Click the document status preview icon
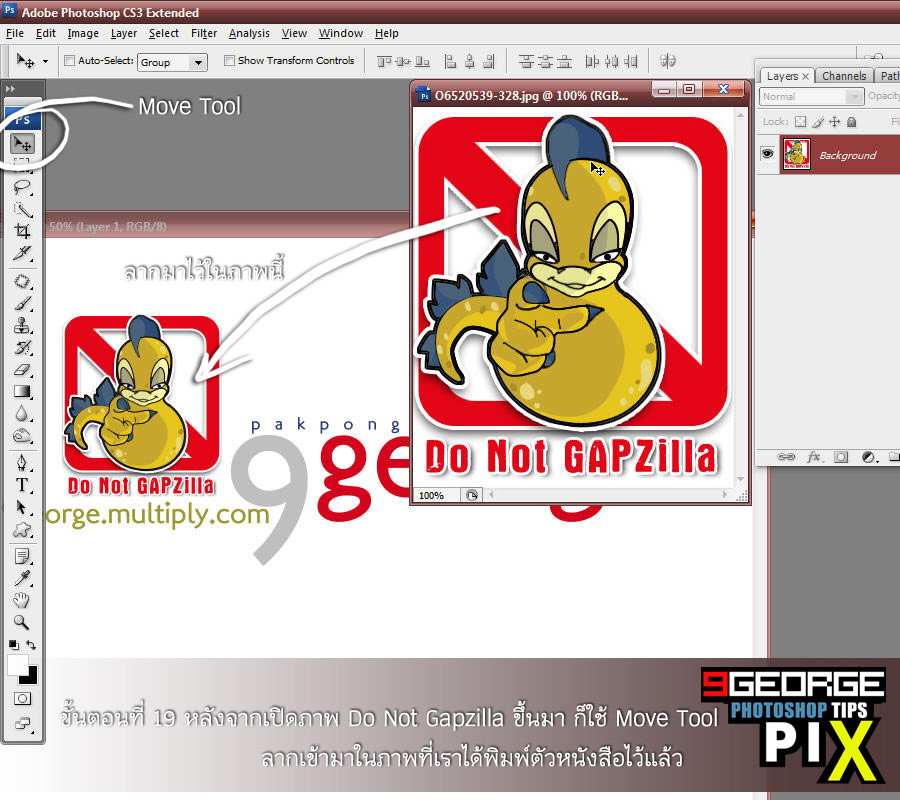Viewport: 900px width, 800px height. (x=472, y=495)
